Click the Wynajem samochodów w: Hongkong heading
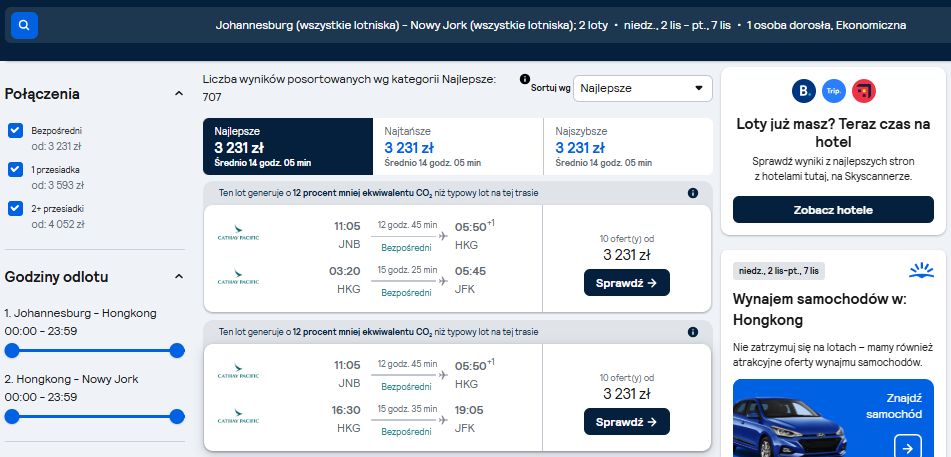The width and height of the screenshot is (951, 457). tap(819, 310)
